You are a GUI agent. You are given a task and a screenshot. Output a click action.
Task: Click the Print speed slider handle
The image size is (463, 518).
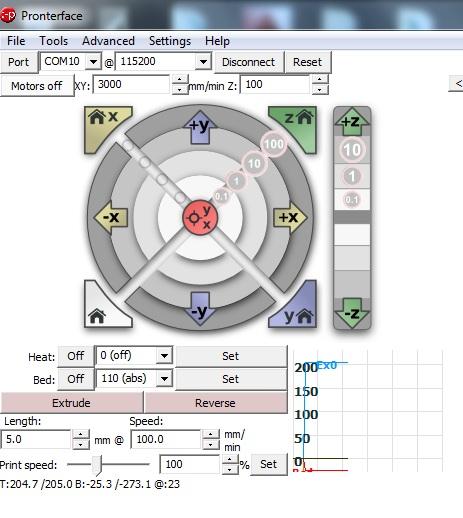pos(97,464)
